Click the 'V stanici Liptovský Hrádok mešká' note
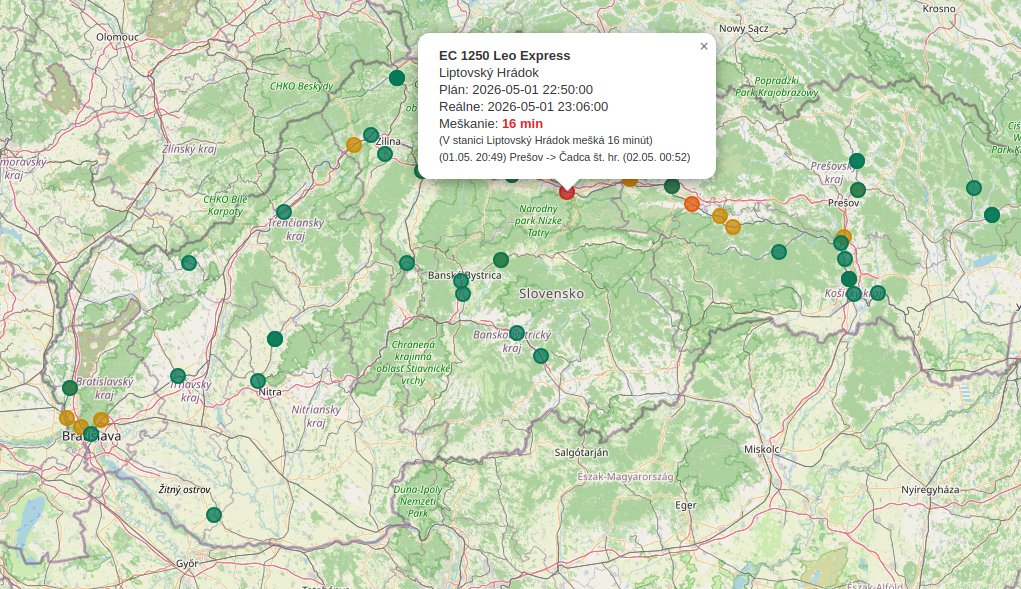The width and height of the screenshot is (1021, 589). click(546, 141)
